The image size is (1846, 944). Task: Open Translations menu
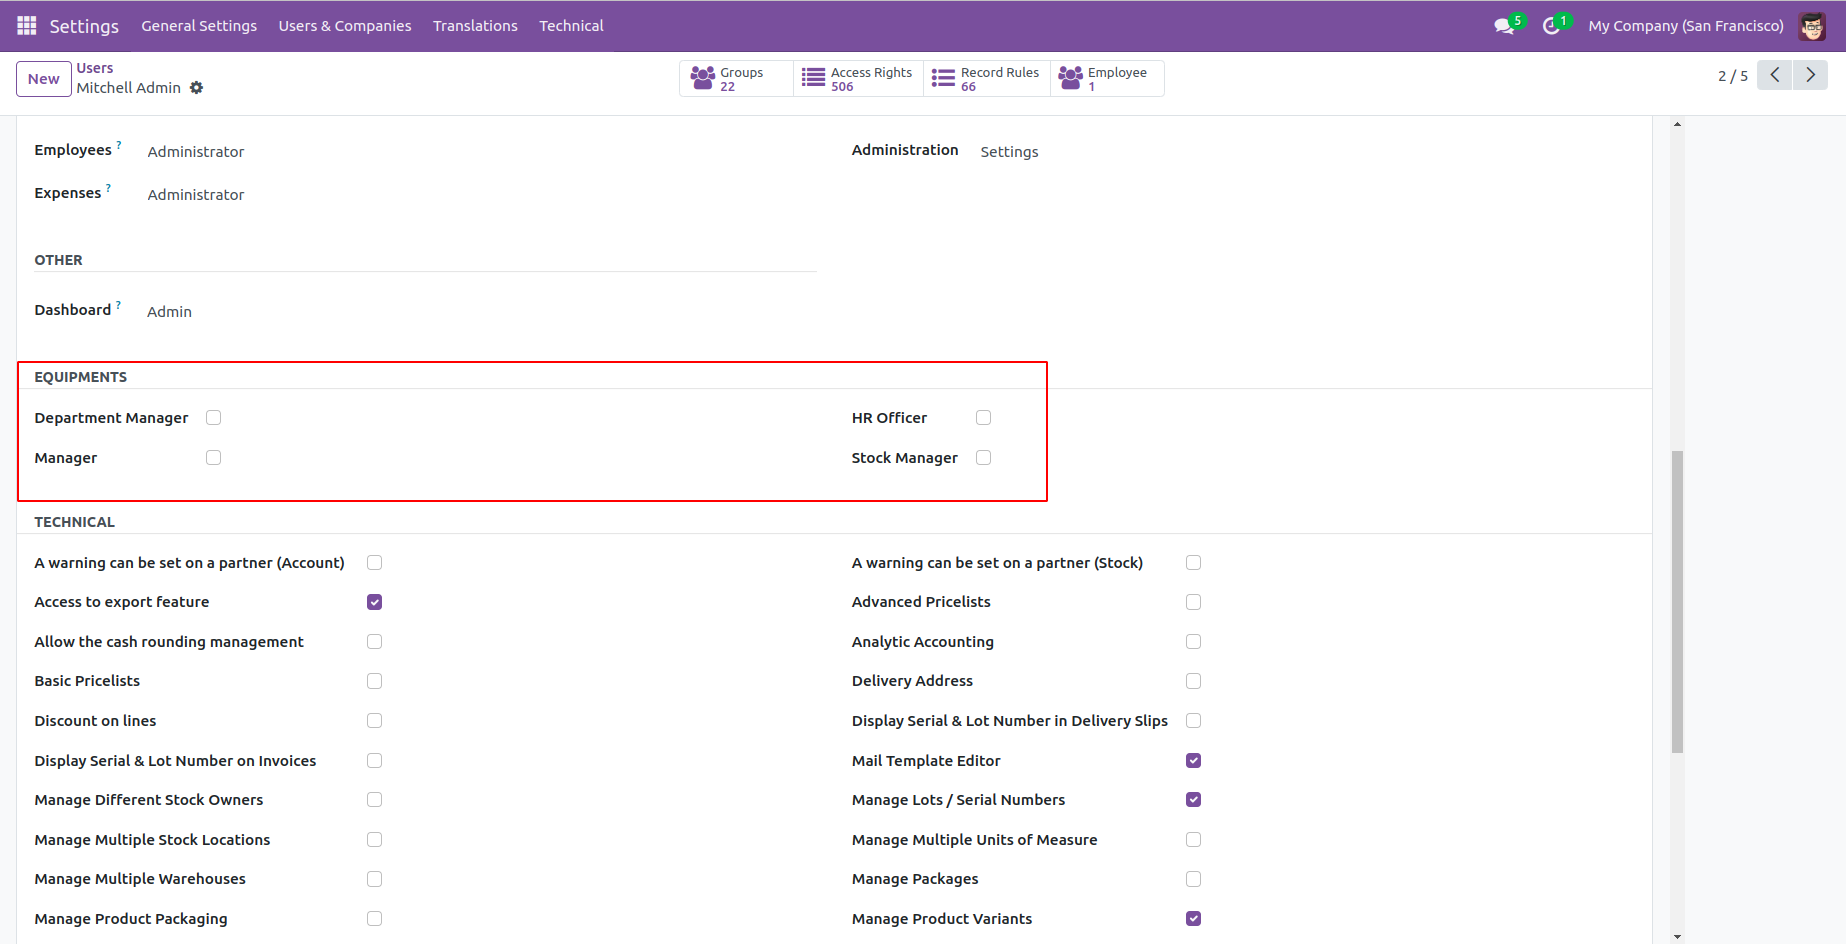tap(475, 26)
